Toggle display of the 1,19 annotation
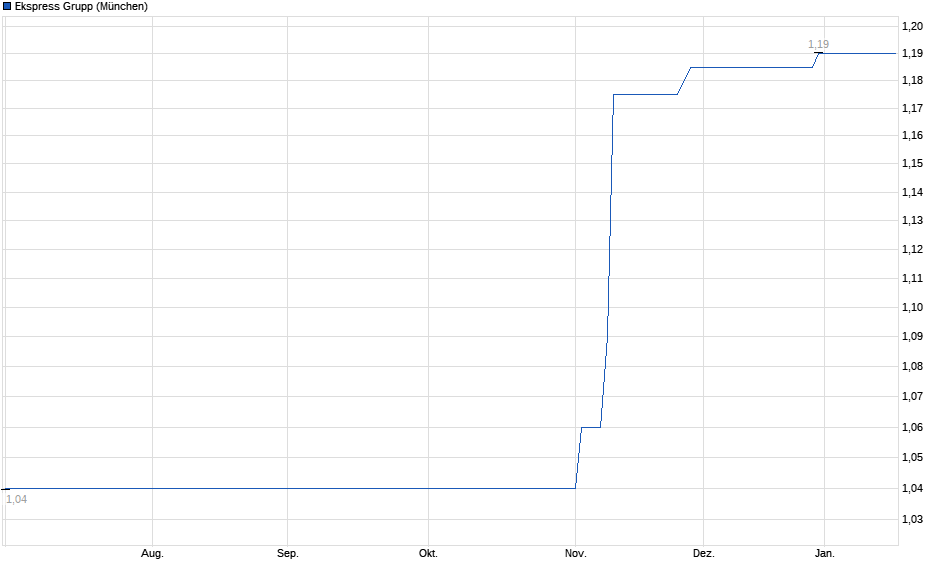940x579 pixels. click(819, 44)
